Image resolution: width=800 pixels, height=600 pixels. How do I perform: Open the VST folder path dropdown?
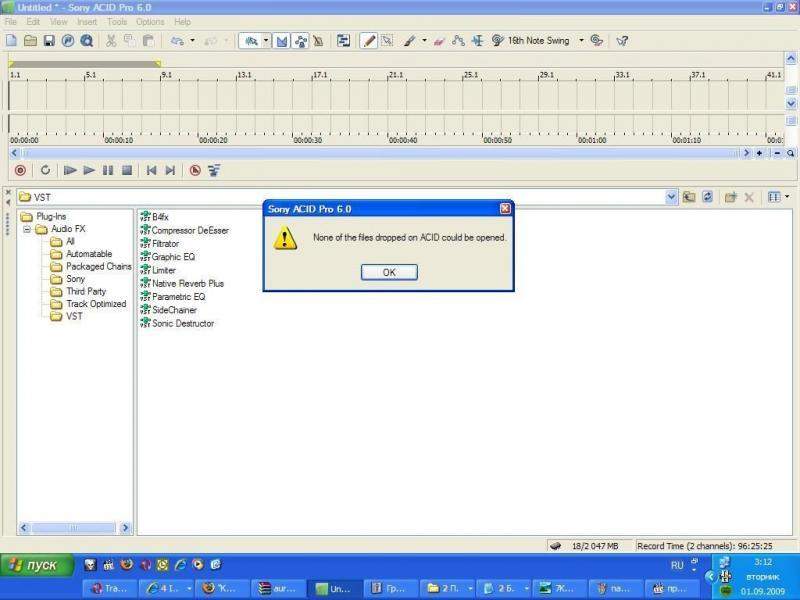coord(671,197)
